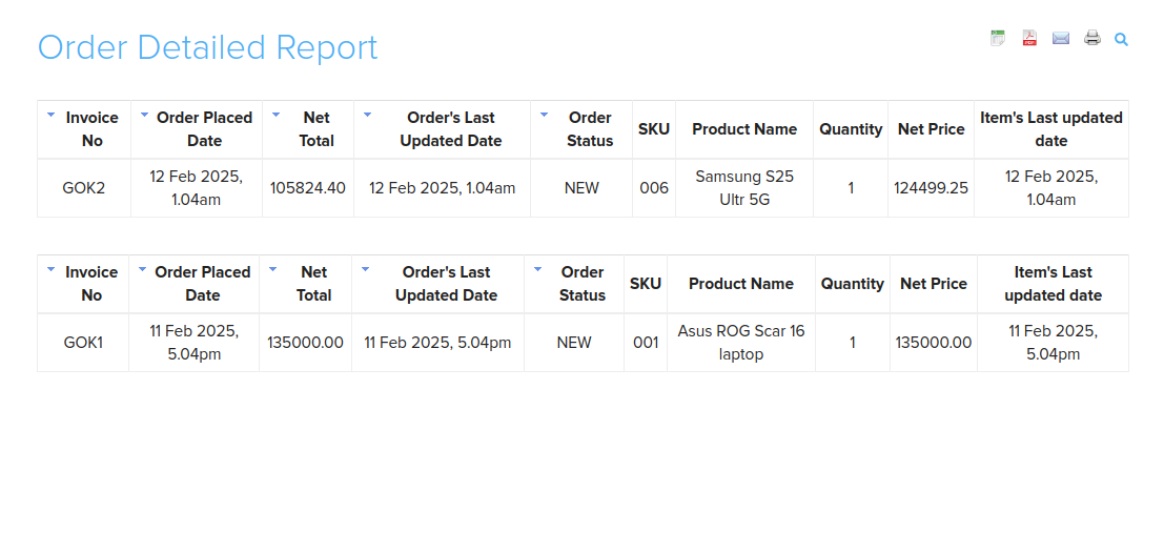
Task: Sort first table by Invoice No arrow
Action: coord(51,115)
